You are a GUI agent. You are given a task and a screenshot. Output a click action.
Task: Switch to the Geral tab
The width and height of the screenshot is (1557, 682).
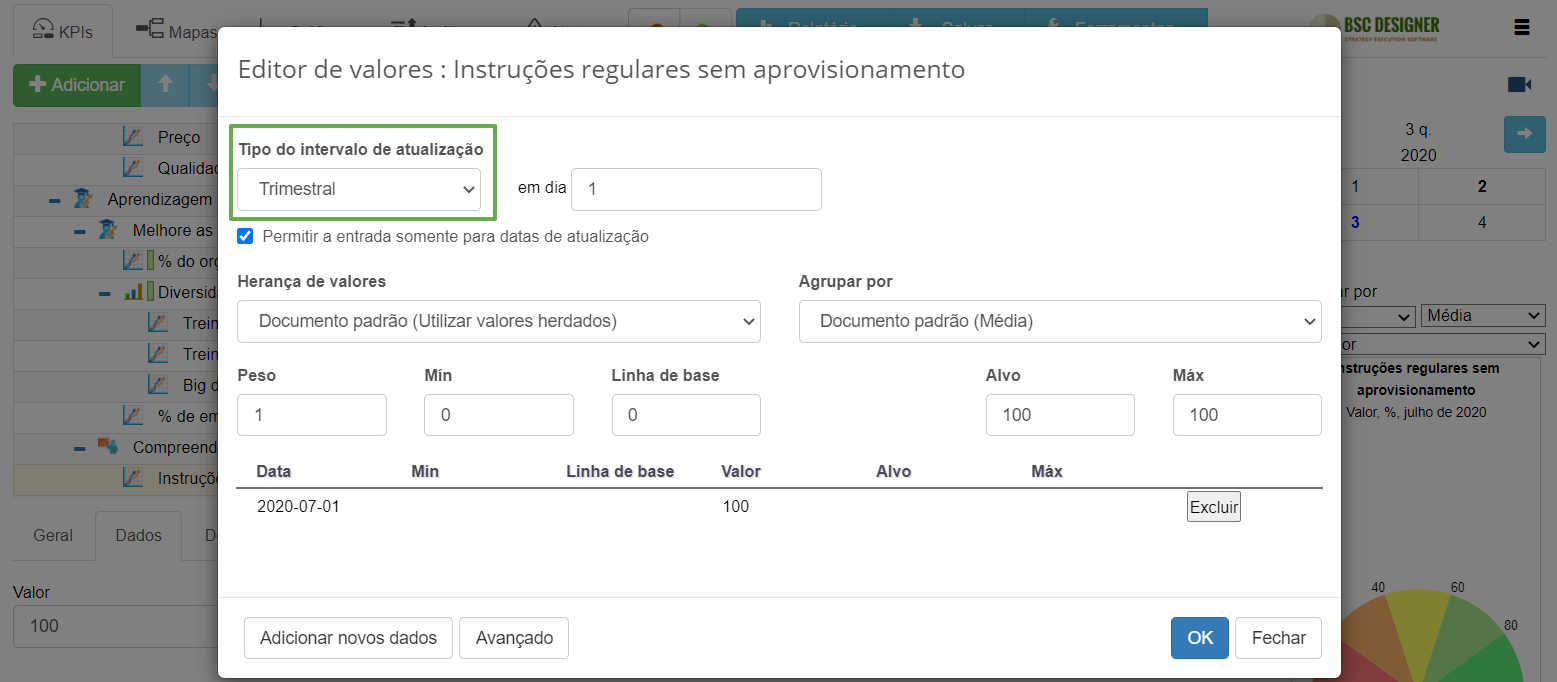pyautogui.click(x=52, y=535)
